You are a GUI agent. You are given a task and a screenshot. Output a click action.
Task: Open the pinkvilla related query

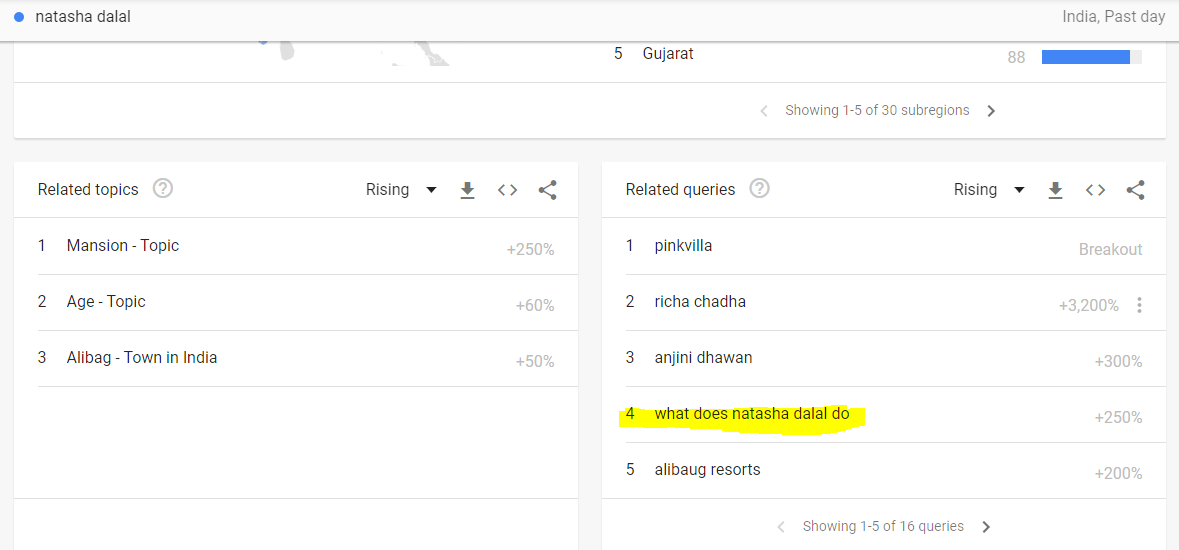click(683, 246)
